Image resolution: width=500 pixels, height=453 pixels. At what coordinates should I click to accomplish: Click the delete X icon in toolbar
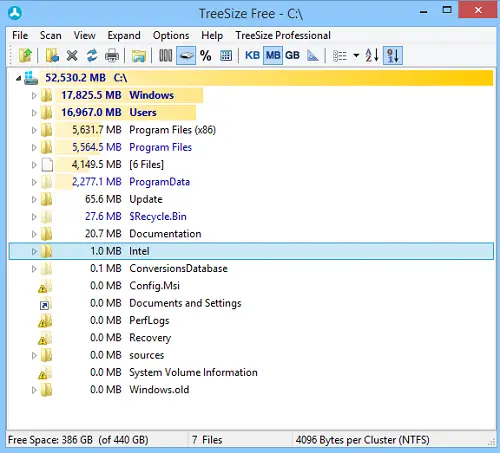pyautogui.click(x=72, y=55)
